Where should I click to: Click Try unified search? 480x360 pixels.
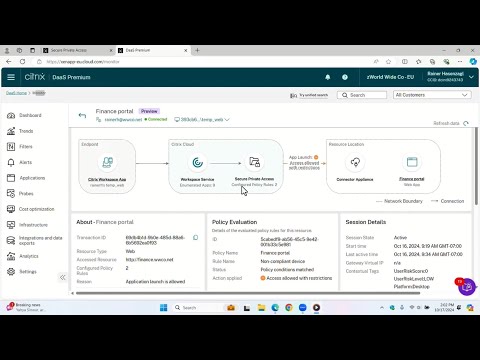309,95
